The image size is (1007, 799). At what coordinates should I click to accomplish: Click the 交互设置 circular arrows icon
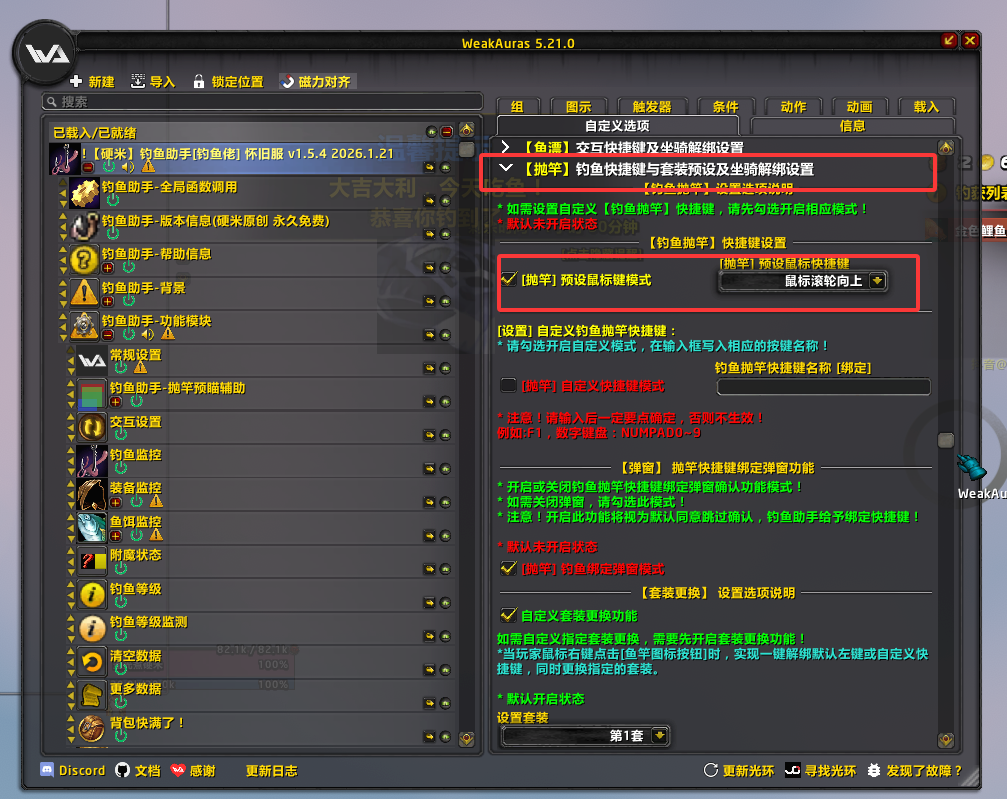coord(92,428)
